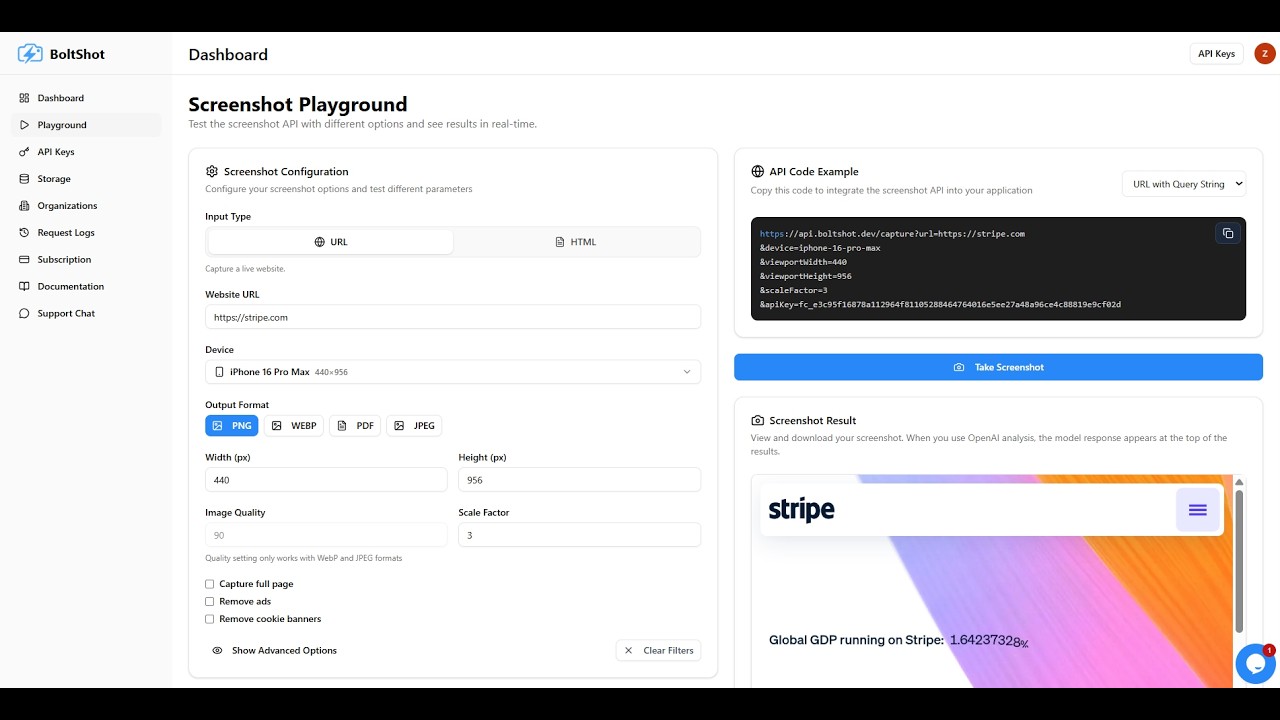Click the Request Logs history icon

point(25,233)
